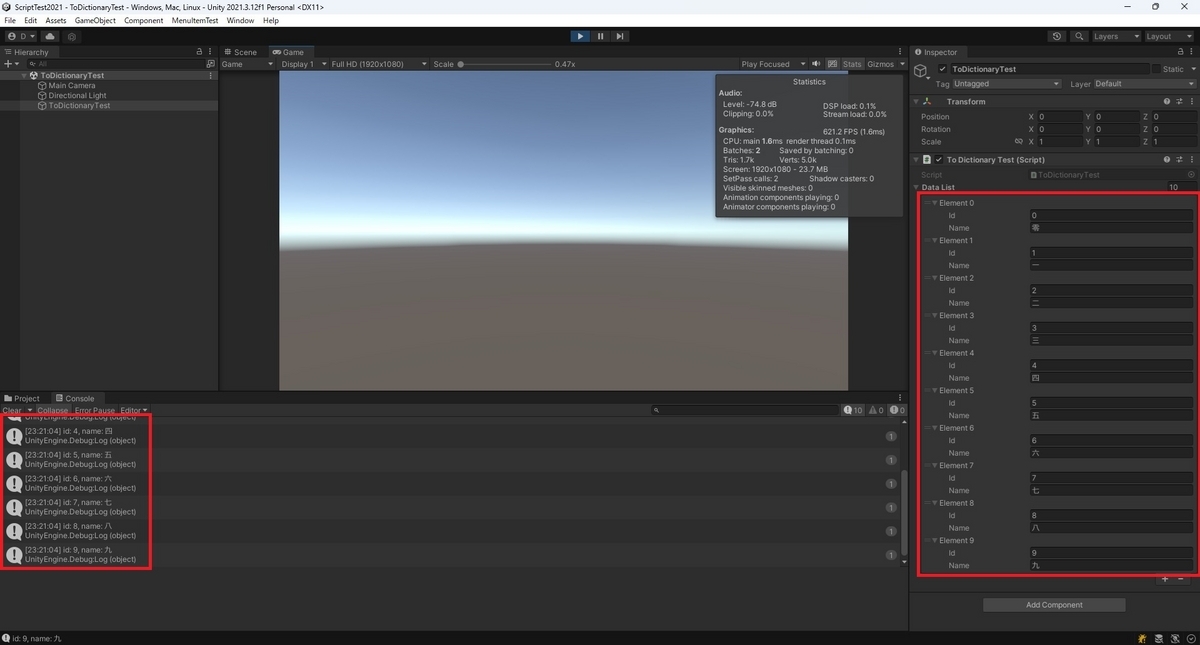Open the Unity Cloud services icon
Image resolution: width=1200 pixels, height=645 pixels.
coord(50,36)
